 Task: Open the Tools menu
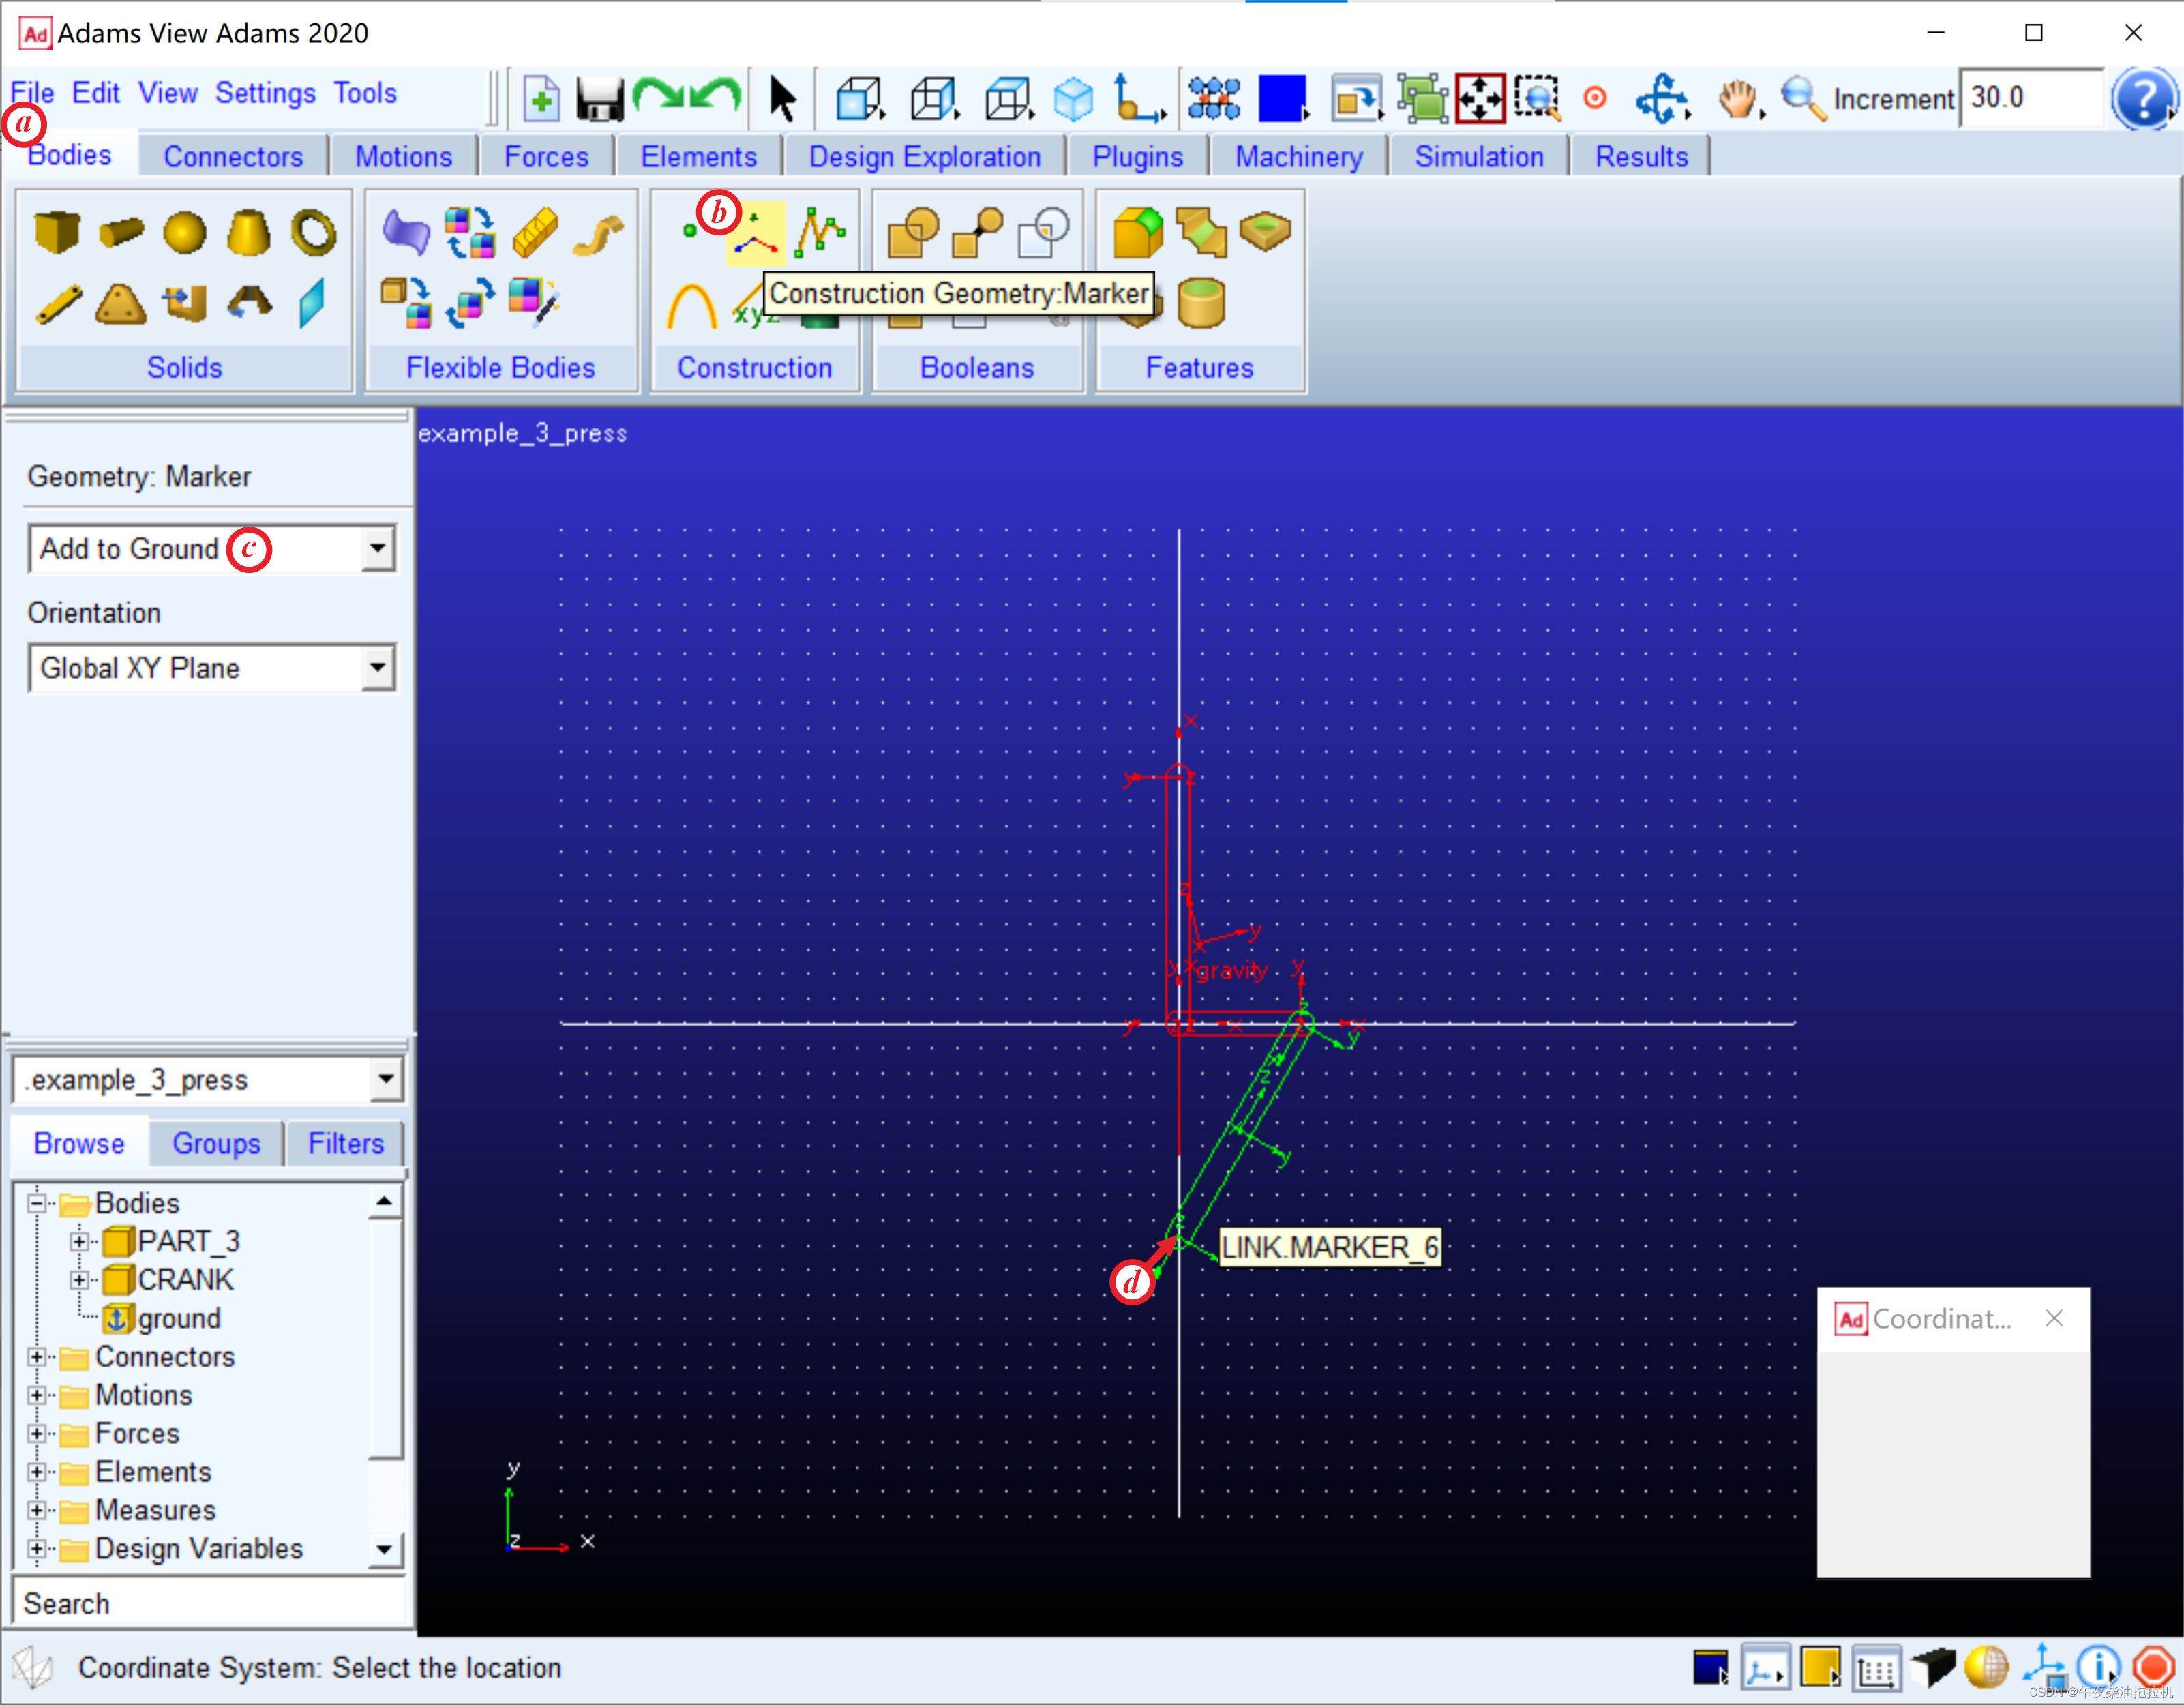click(365, 93)
